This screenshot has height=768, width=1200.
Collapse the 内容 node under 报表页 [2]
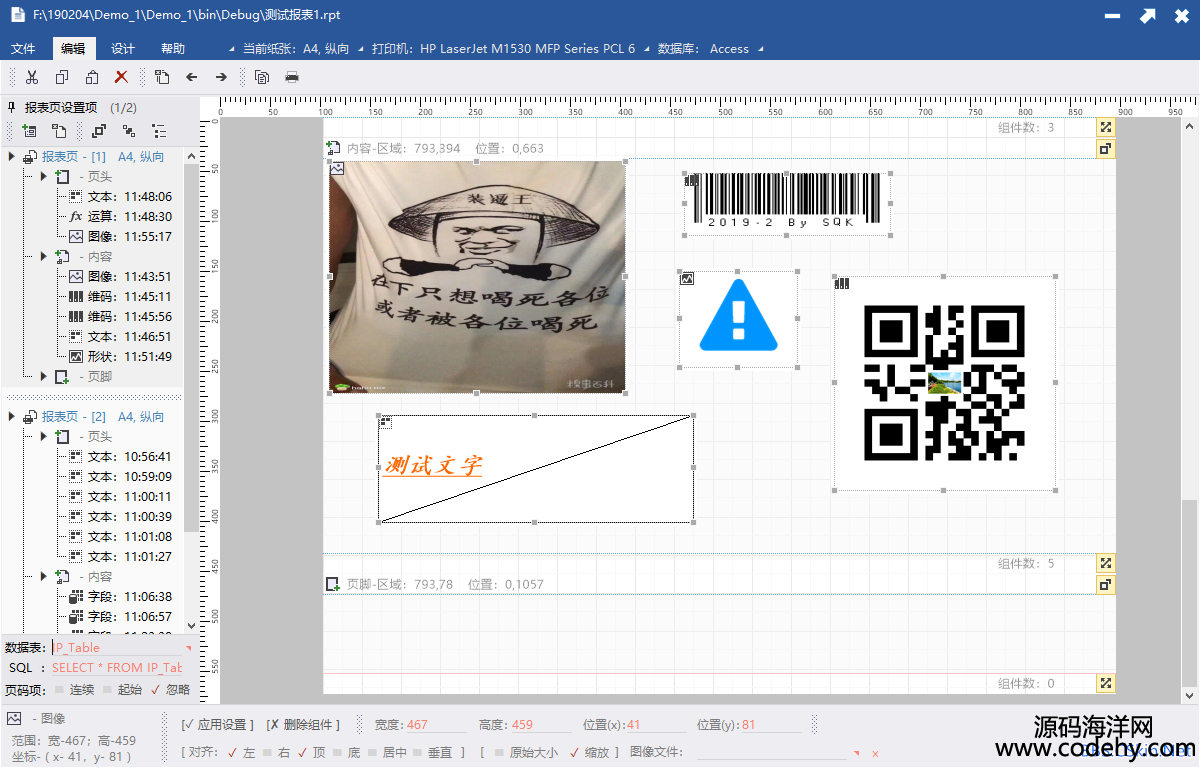pos(43,577)
